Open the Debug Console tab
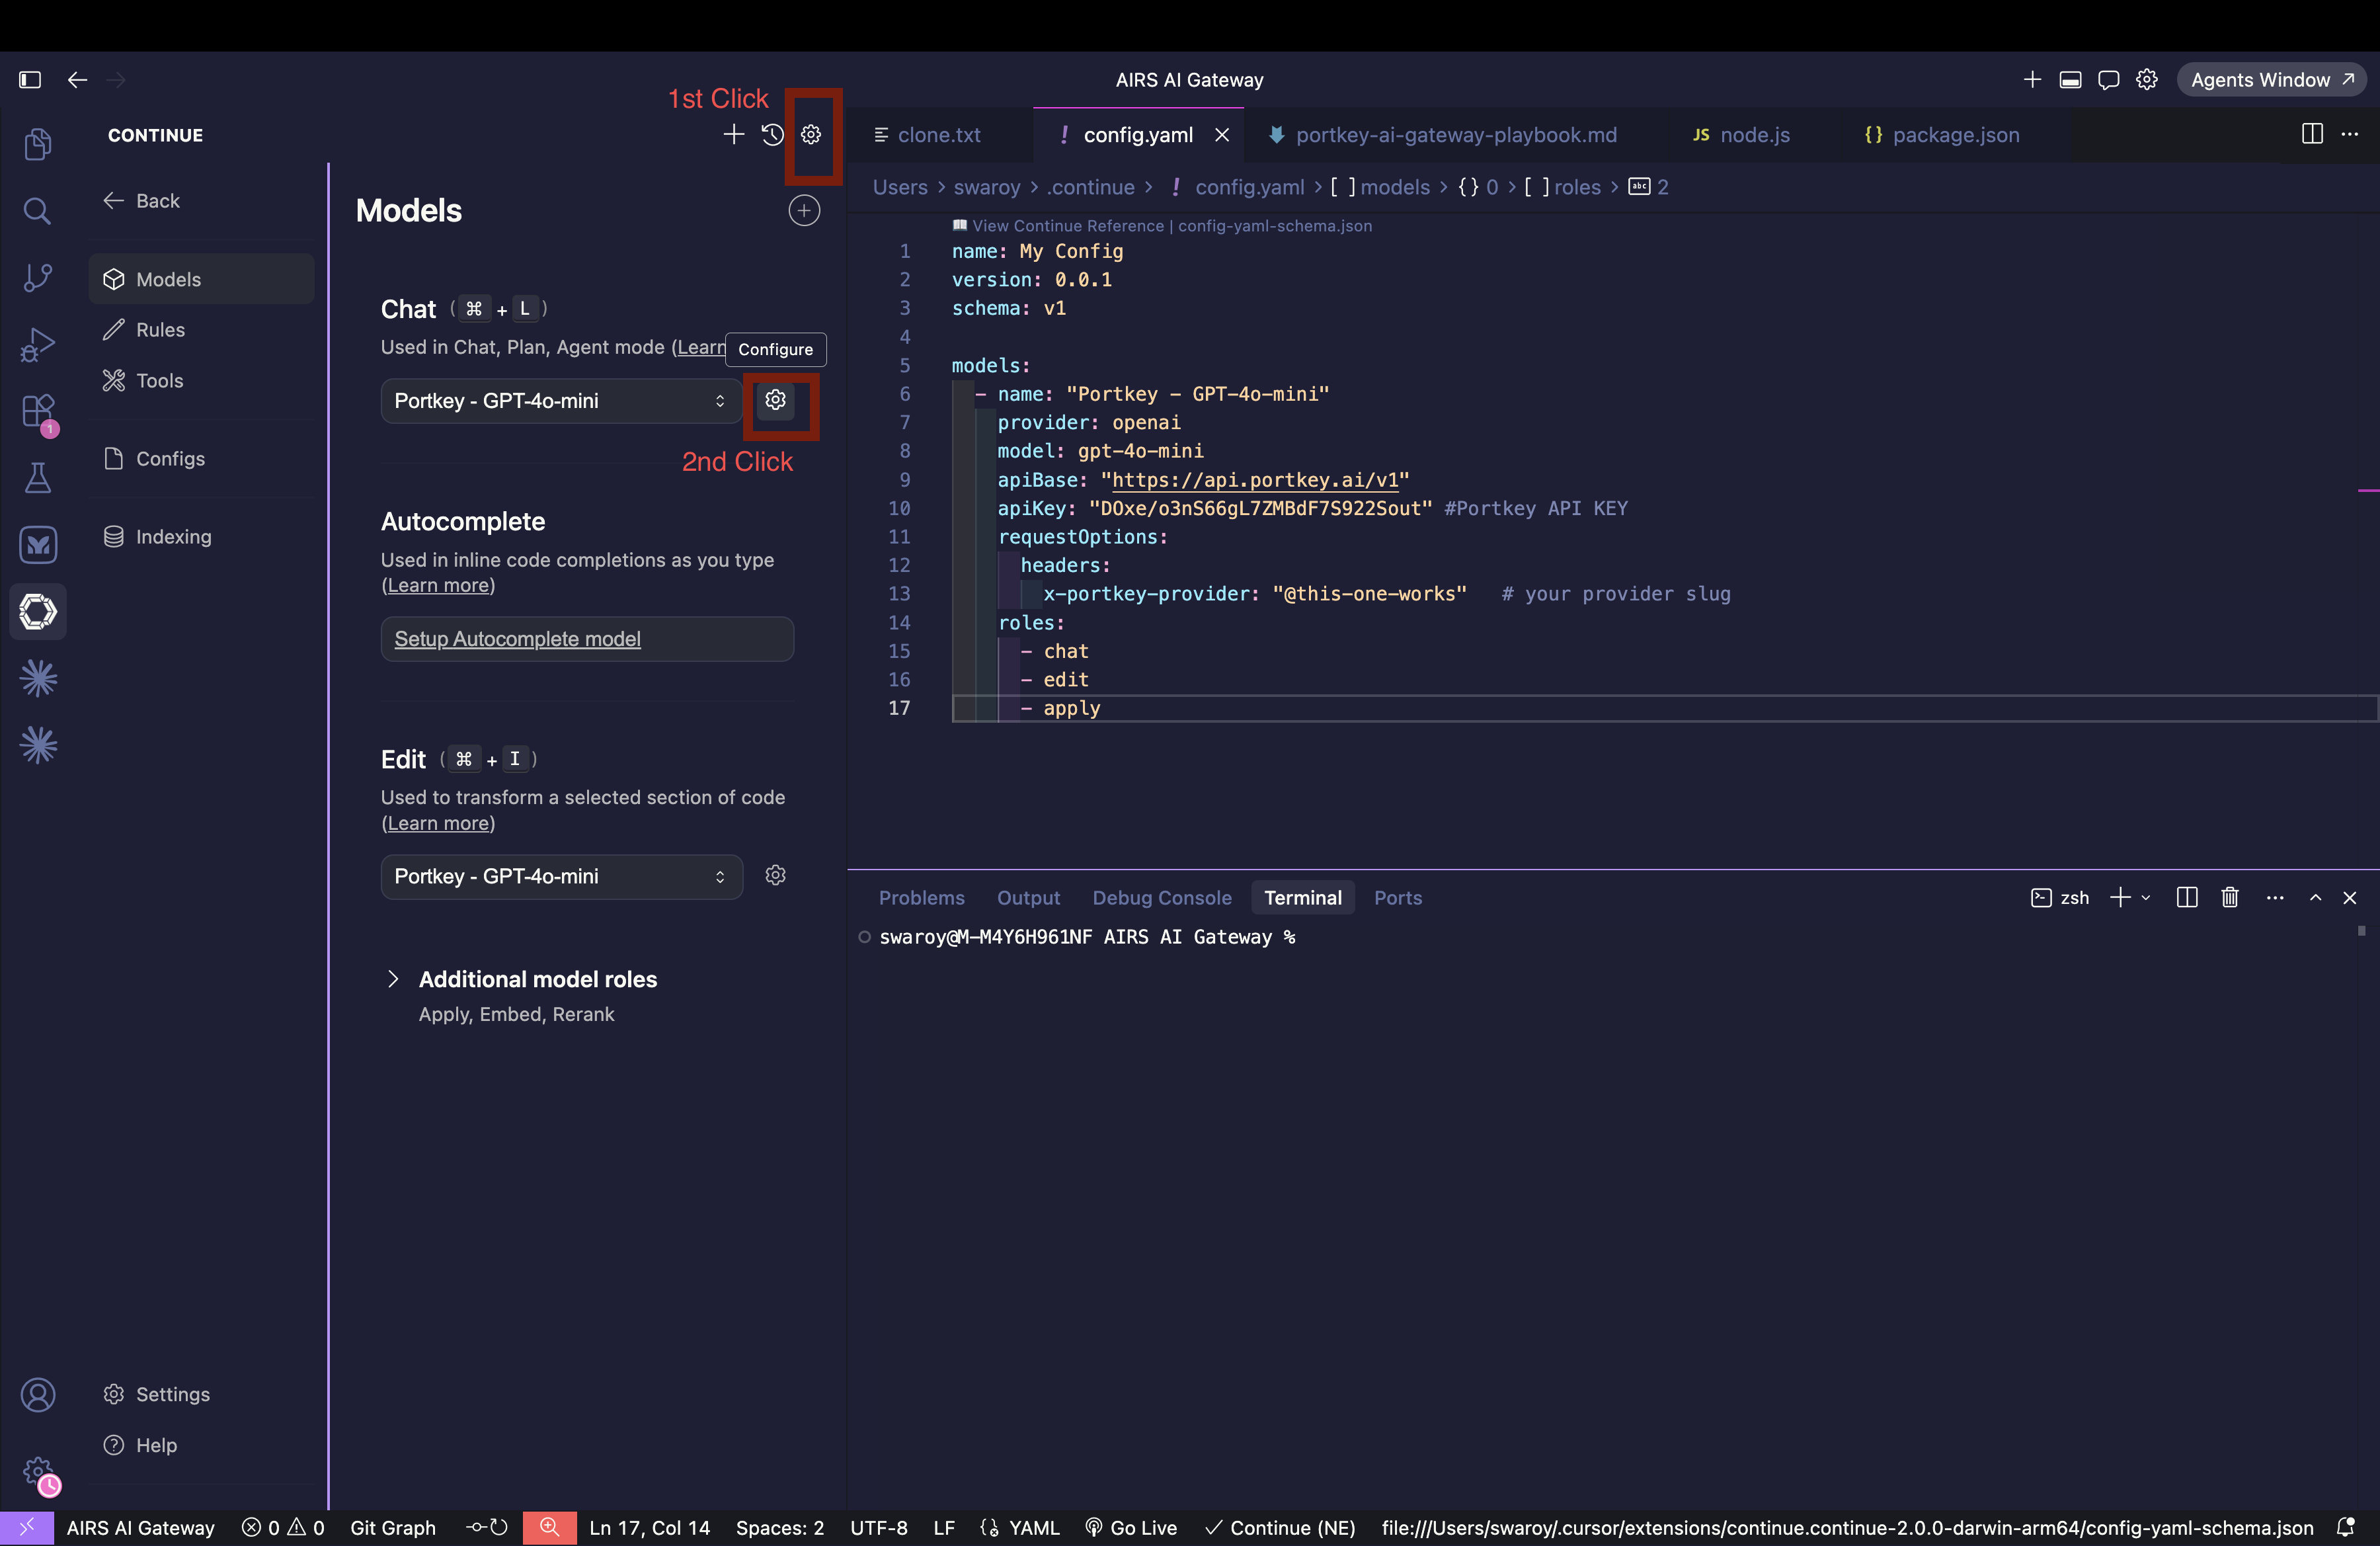Screen dimensions: 2380x1546 click(x=1161, y=897)
